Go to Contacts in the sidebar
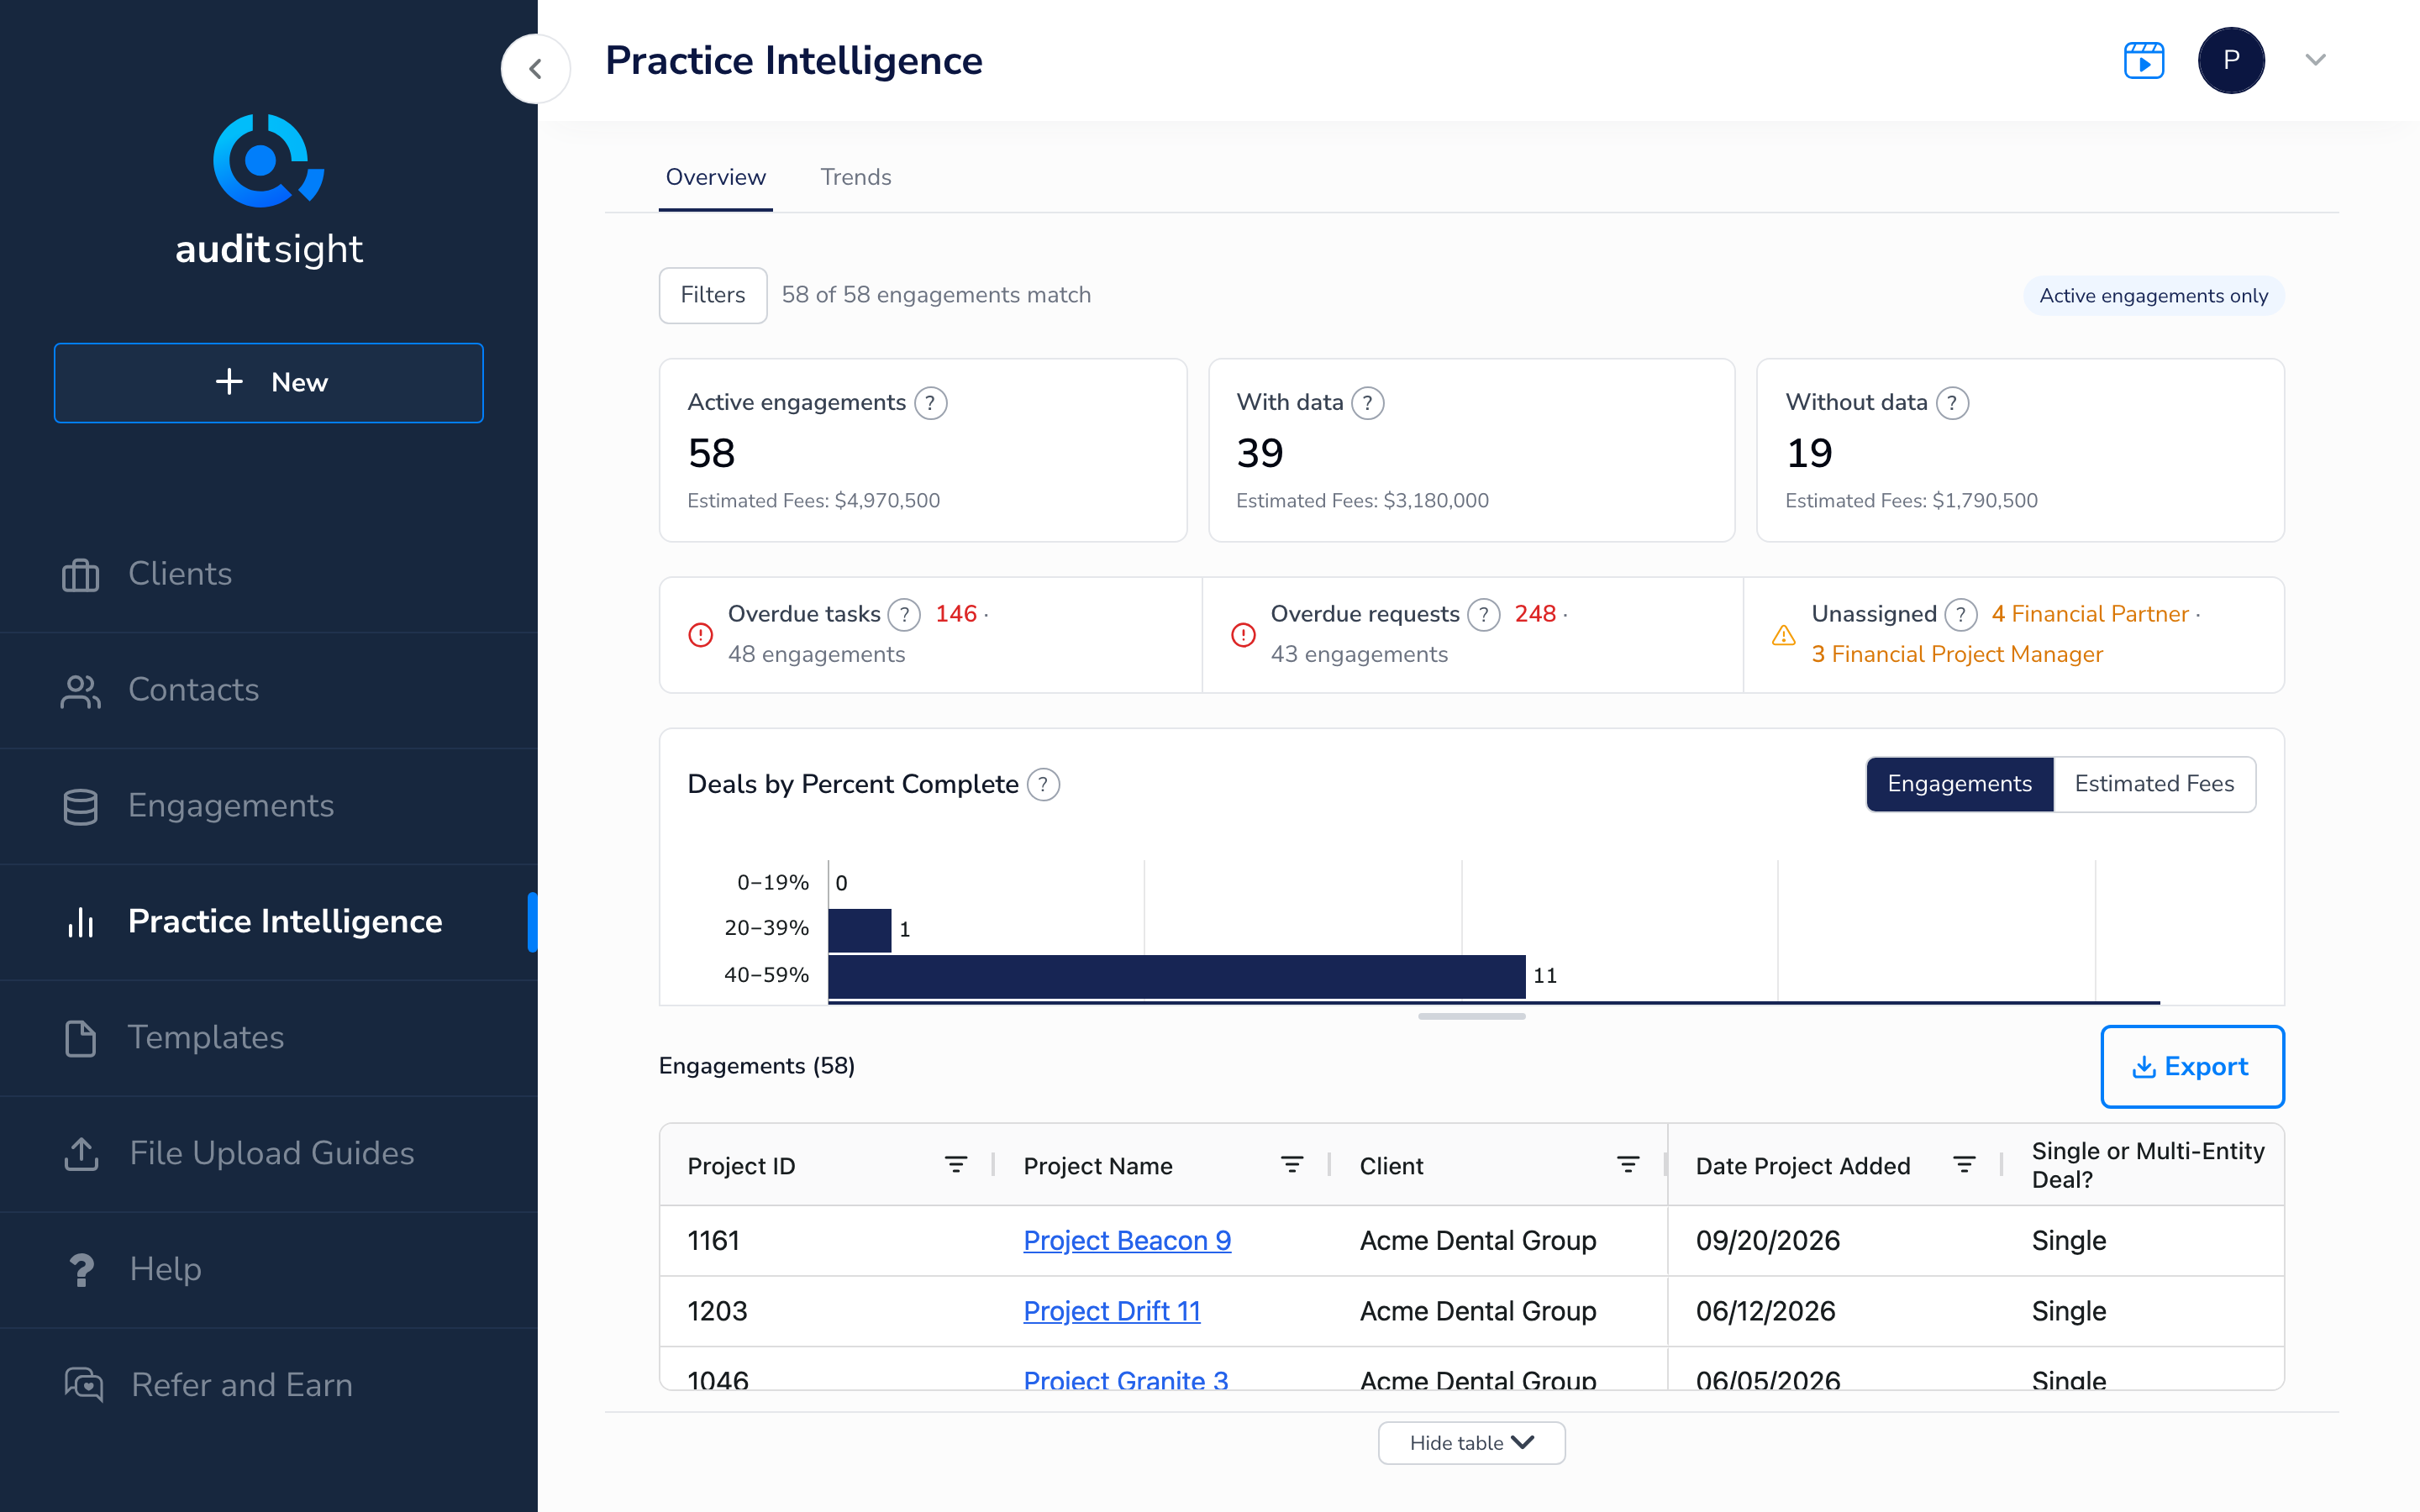 [x=268, y=690]
